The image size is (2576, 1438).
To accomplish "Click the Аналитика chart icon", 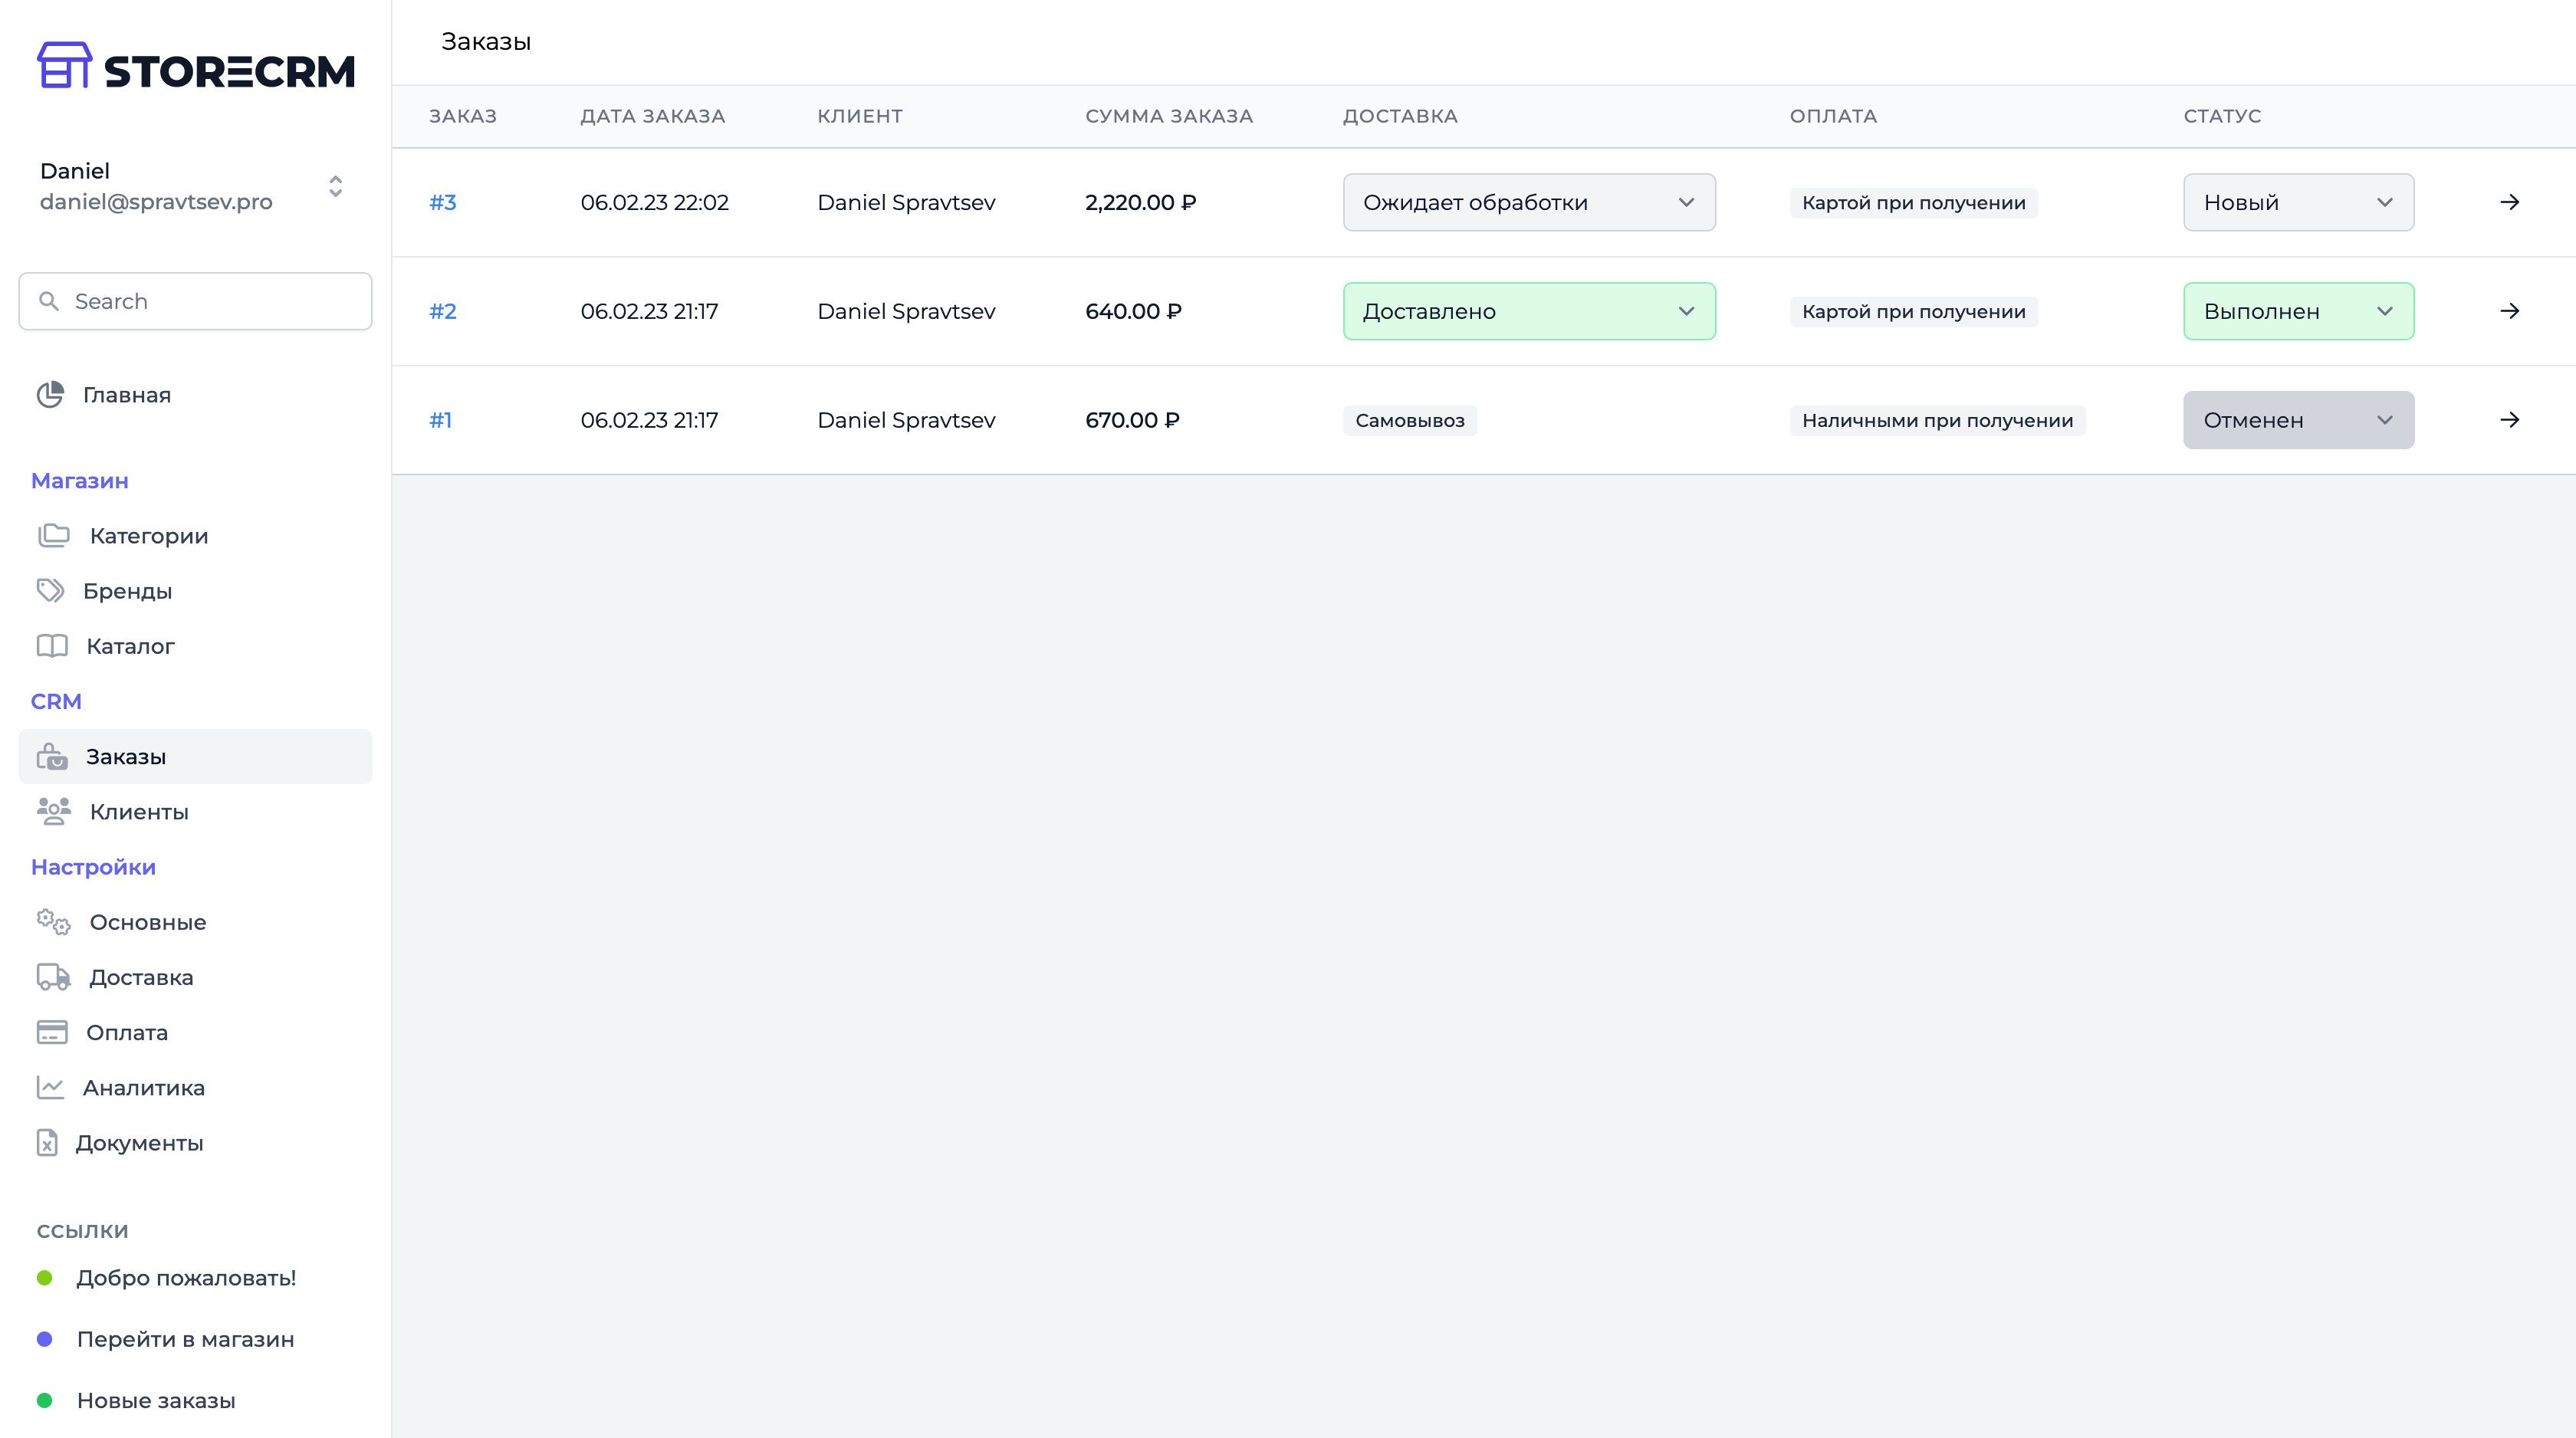I will click(50, 1087).
